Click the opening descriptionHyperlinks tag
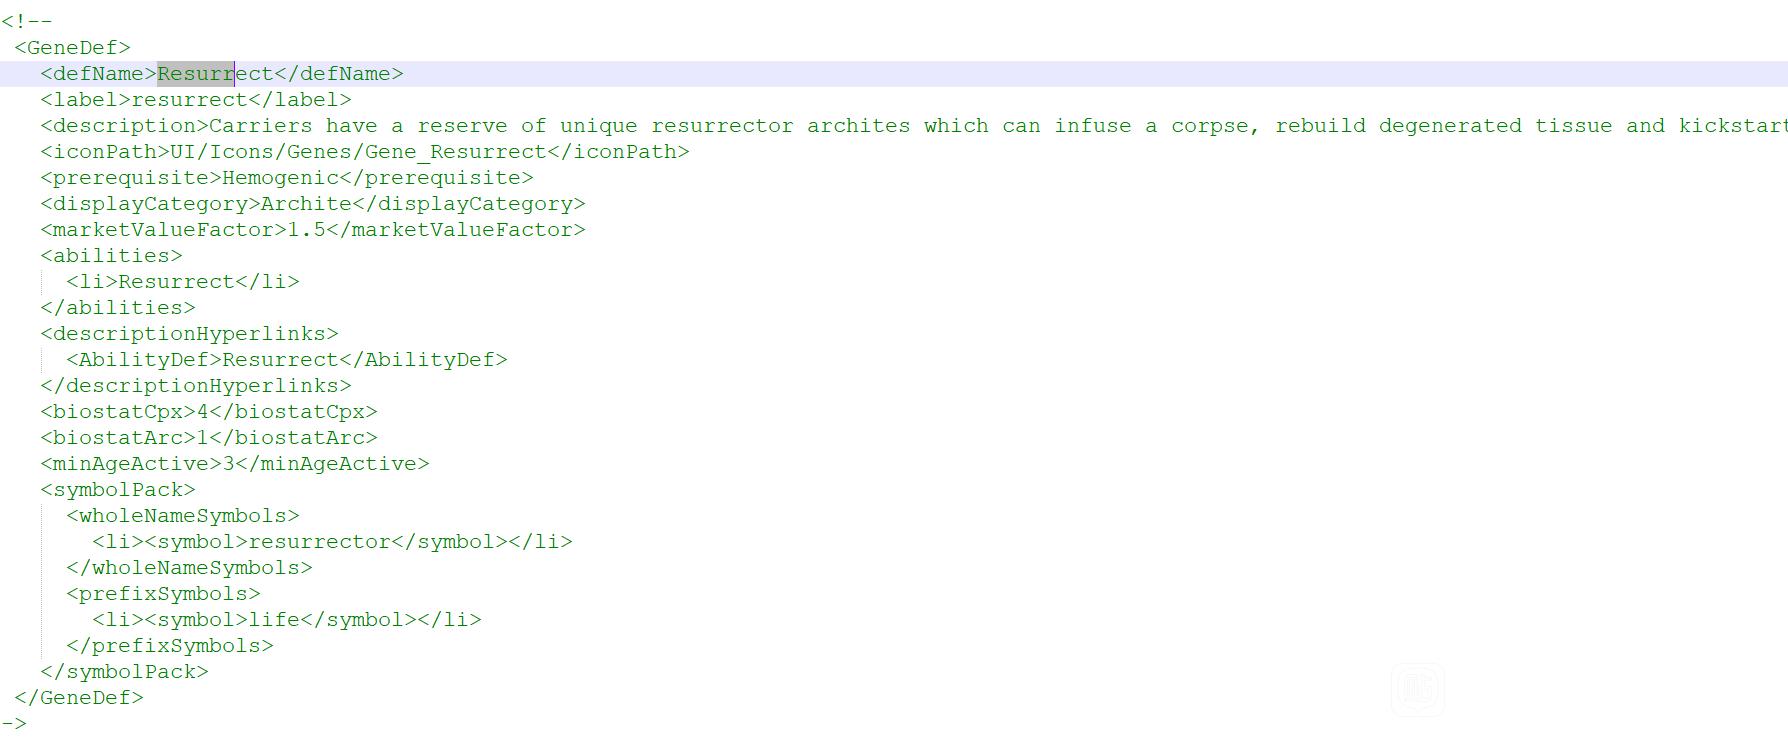The width and height of the screenshot is (1788, 738). coord(190,334)
